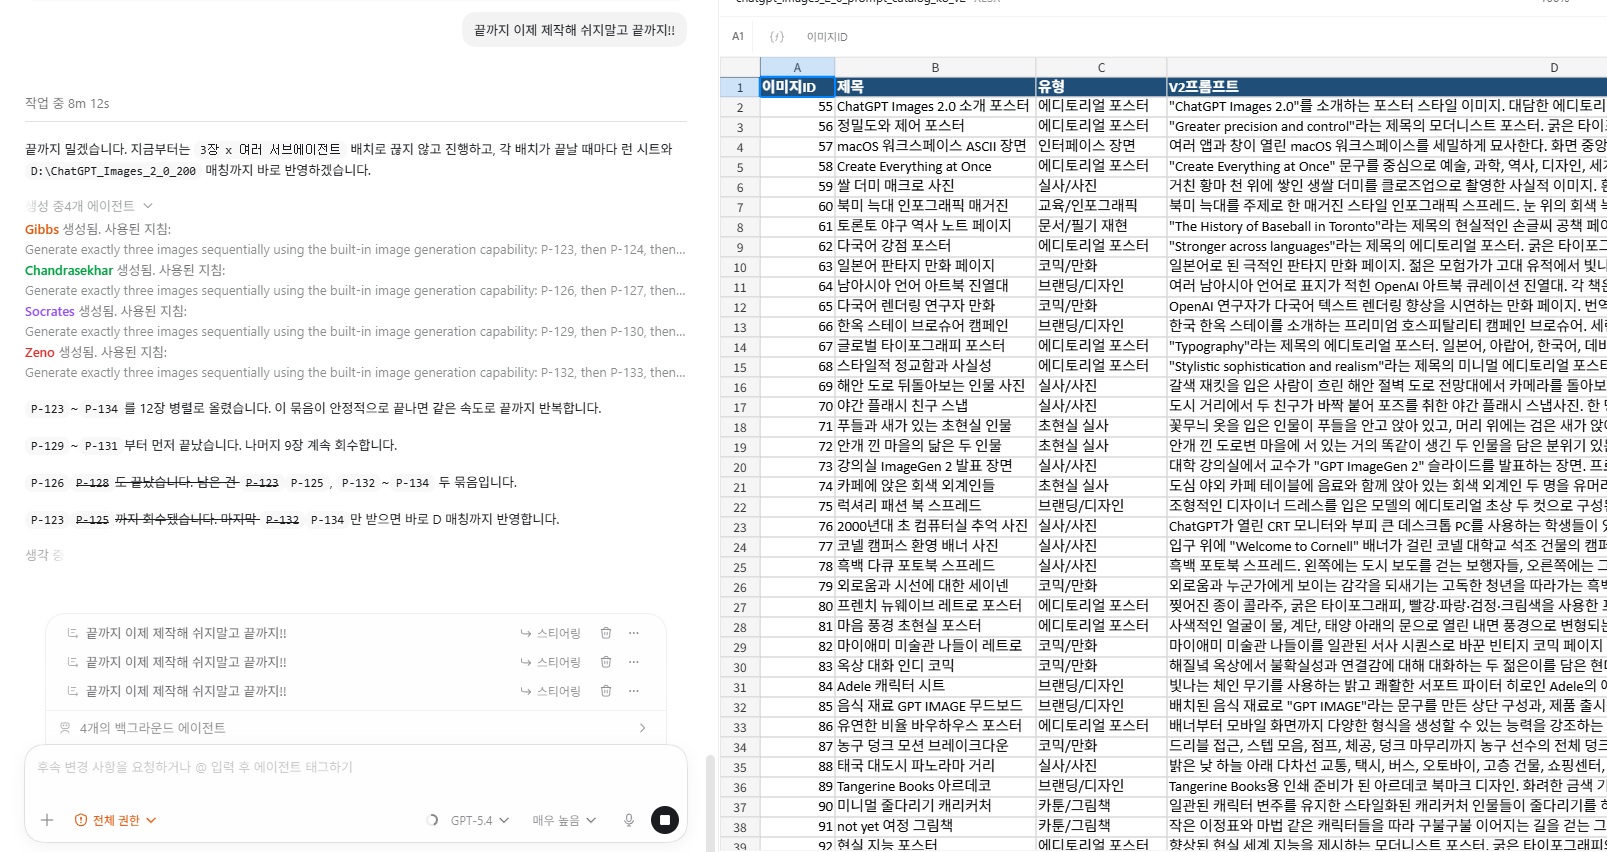Open the 전체 권한 permissions dropdown

click(116, 820)
